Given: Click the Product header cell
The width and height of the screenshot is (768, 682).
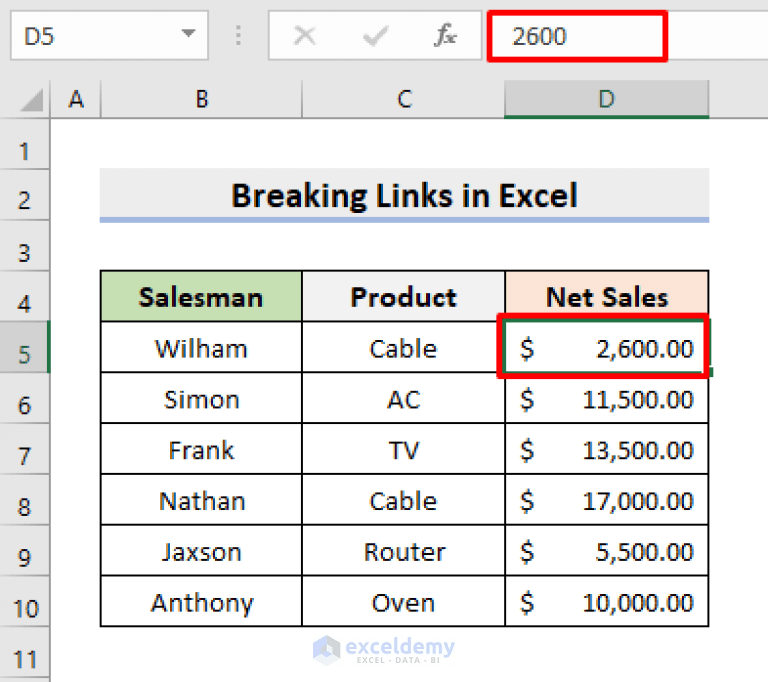Looking at the screenshot, I should pos(404,296).
